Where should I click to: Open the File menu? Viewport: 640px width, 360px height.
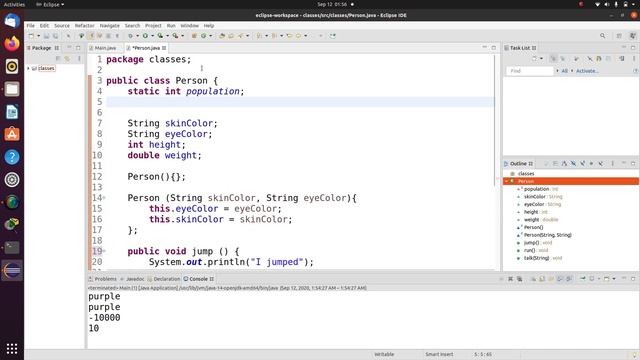[31, 25]
